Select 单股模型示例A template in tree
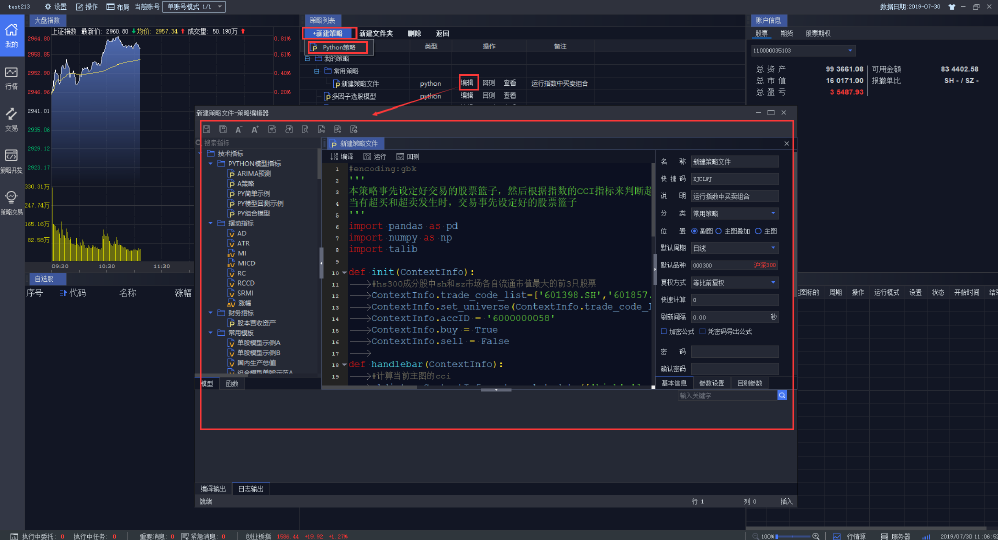The width and height of the screenshot is (998, 540). pos(255,343)
